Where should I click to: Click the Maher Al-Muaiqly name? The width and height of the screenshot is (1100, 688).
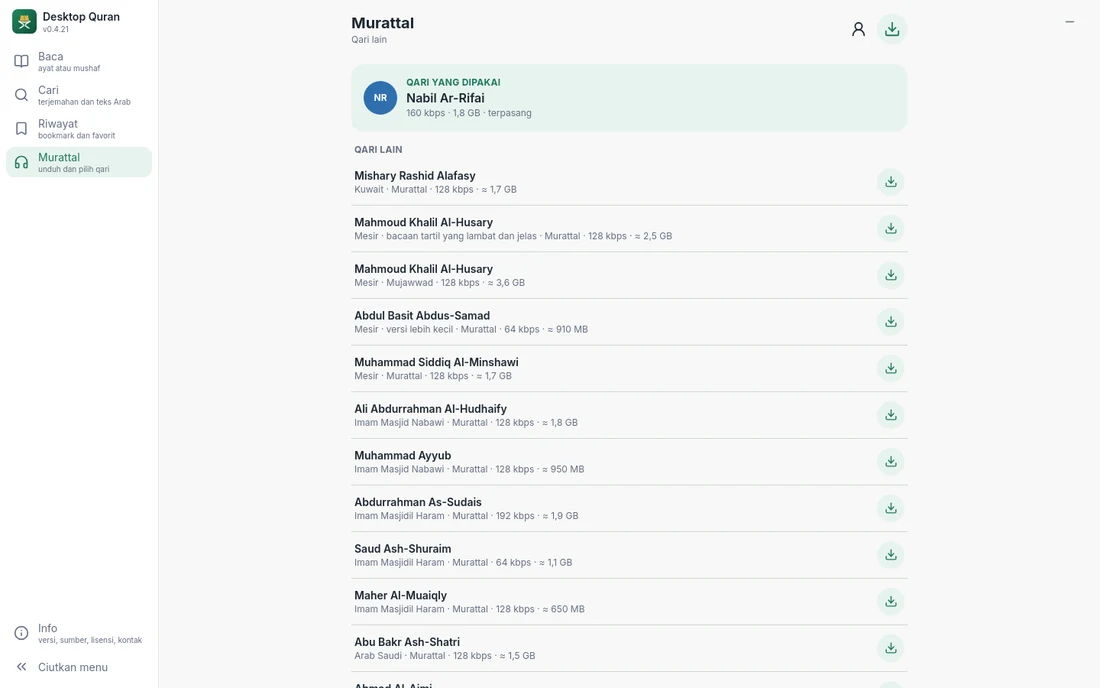400,595
